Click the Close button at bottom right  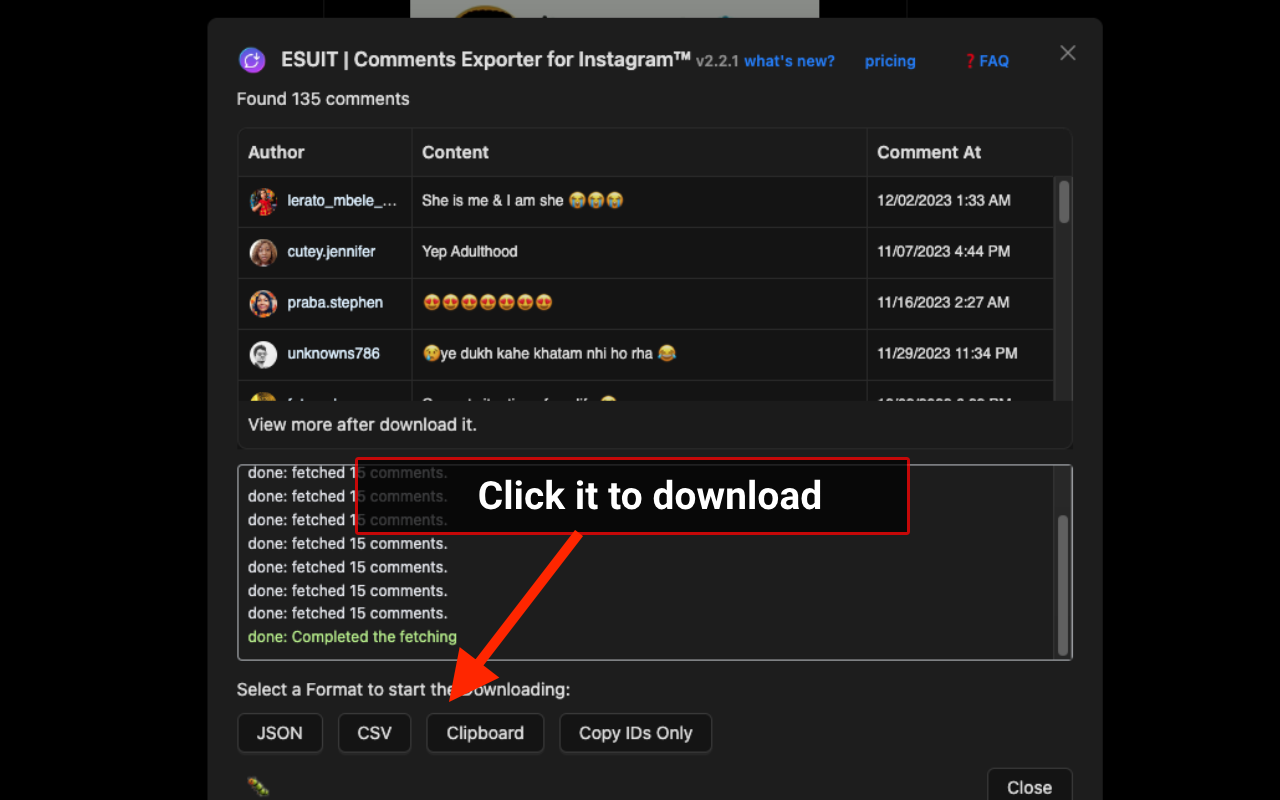click(x=1029, y=788)
